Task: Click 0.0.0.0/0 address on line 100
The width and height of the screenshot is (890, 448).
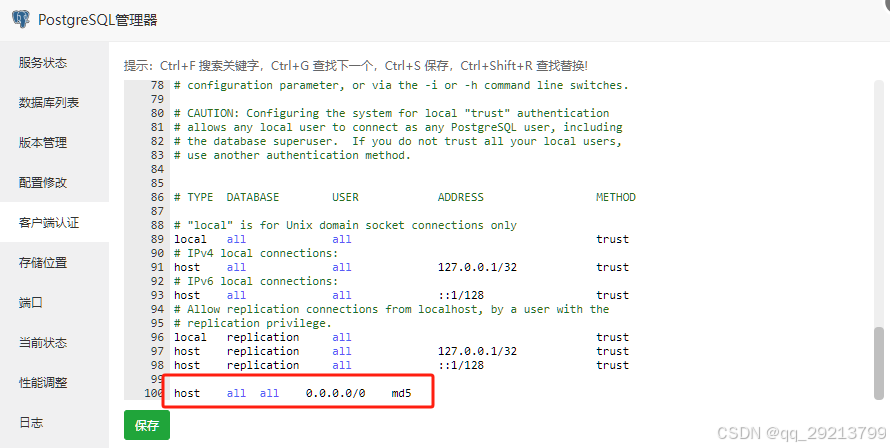Action: [x=335, y=393]
